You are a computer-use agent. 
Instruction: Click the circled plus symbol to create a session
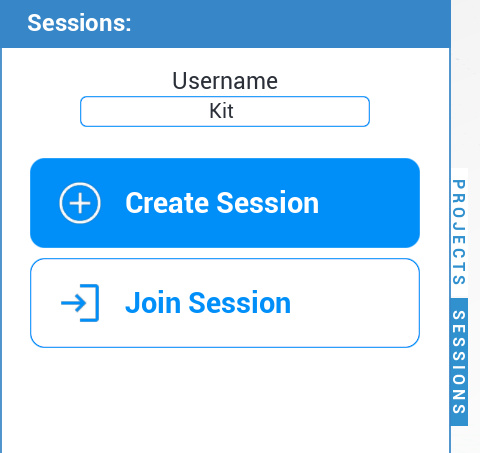[80, 203]
